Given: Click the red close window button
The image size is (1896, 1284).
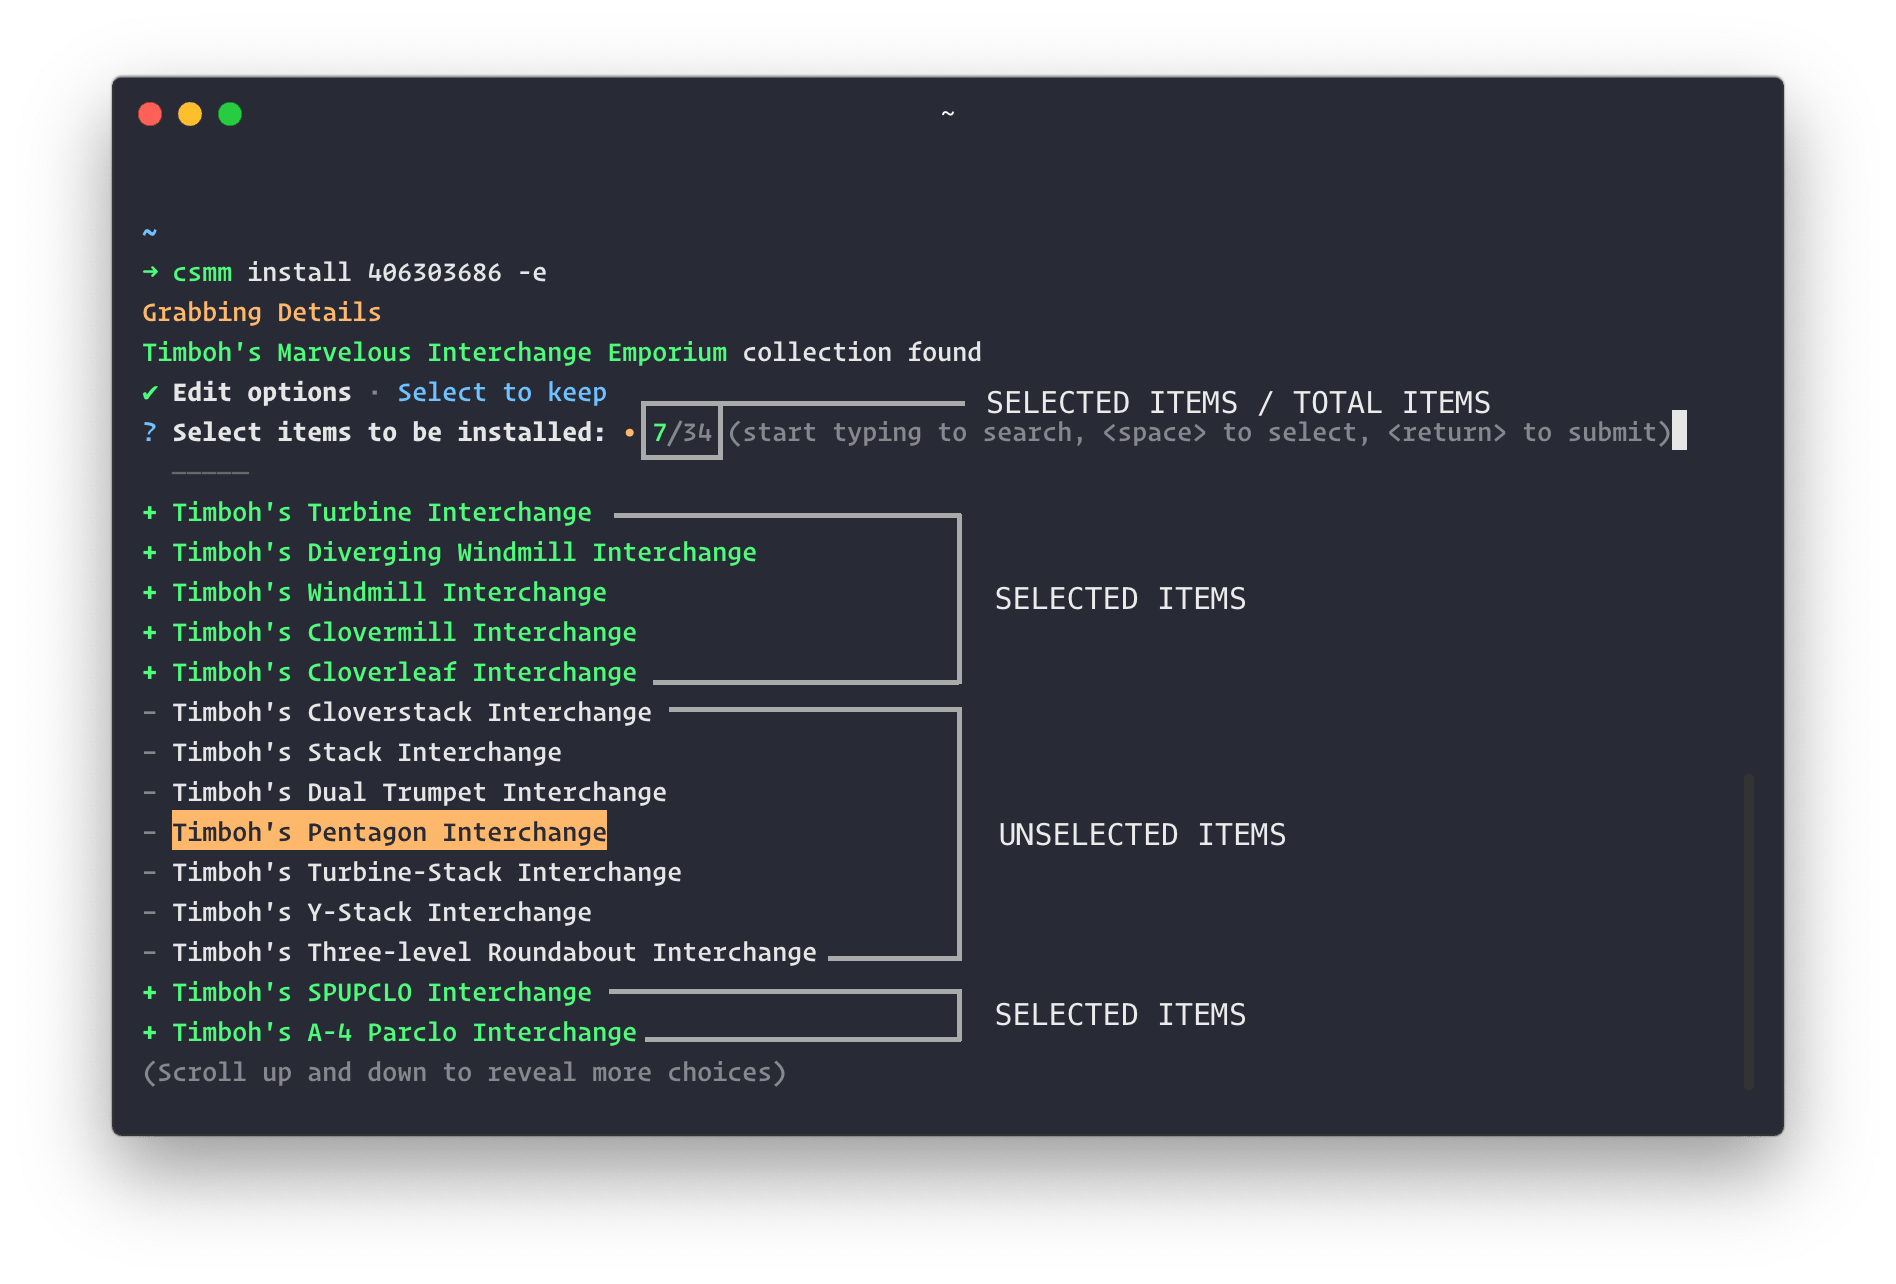Looking at the screenshot, I should coord(150,114).
